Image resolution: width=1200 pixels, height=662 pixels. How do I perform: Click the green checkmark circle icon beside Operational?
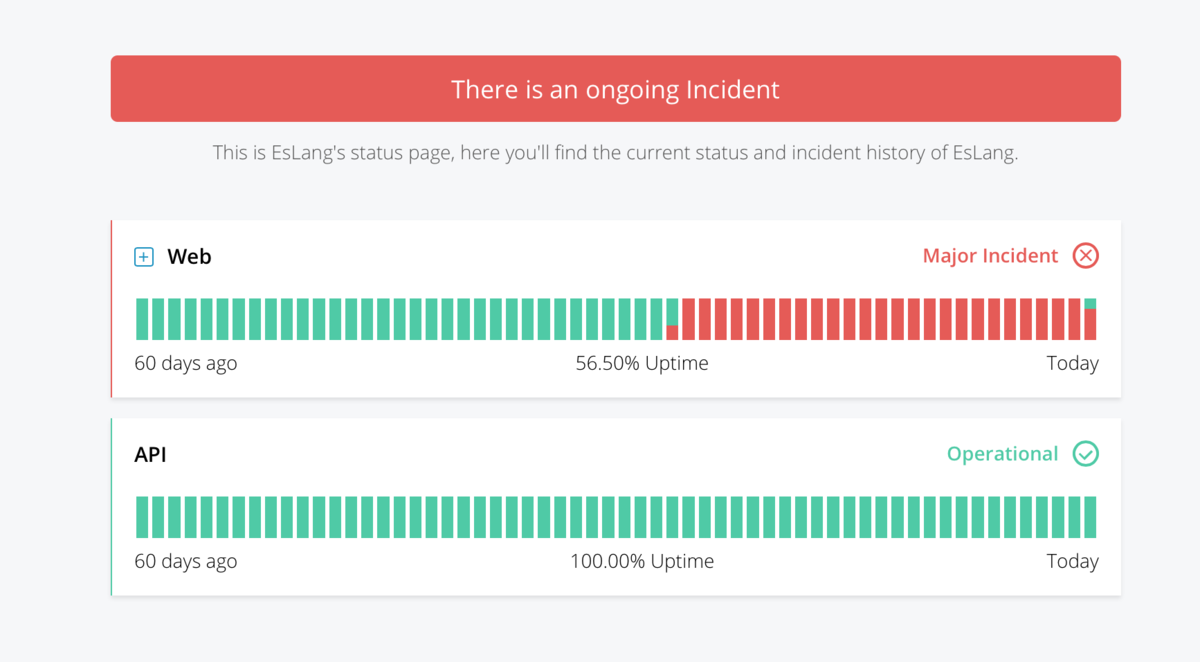[x=1085, y=454]
